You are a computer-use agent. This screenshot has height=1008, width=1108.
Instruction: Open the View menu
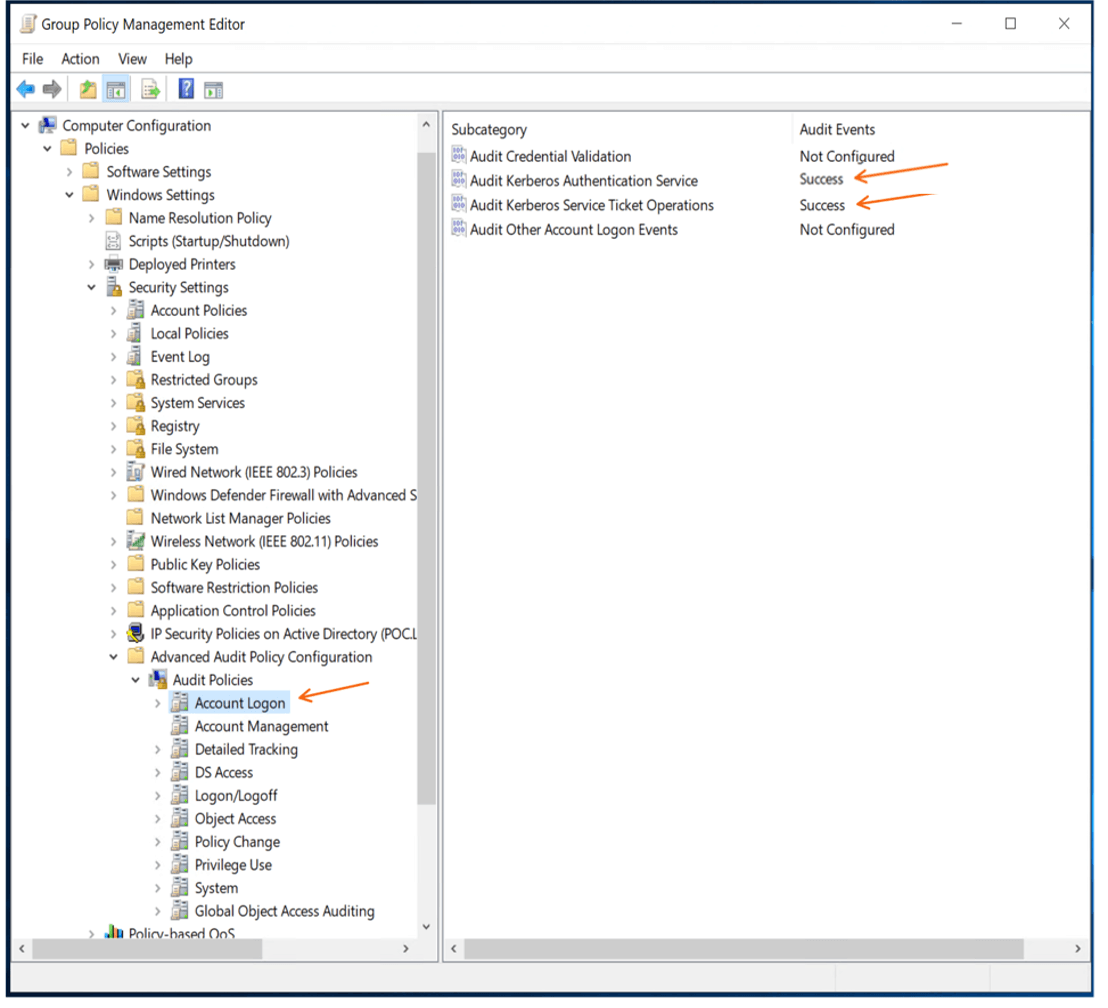tap(132, 59)
